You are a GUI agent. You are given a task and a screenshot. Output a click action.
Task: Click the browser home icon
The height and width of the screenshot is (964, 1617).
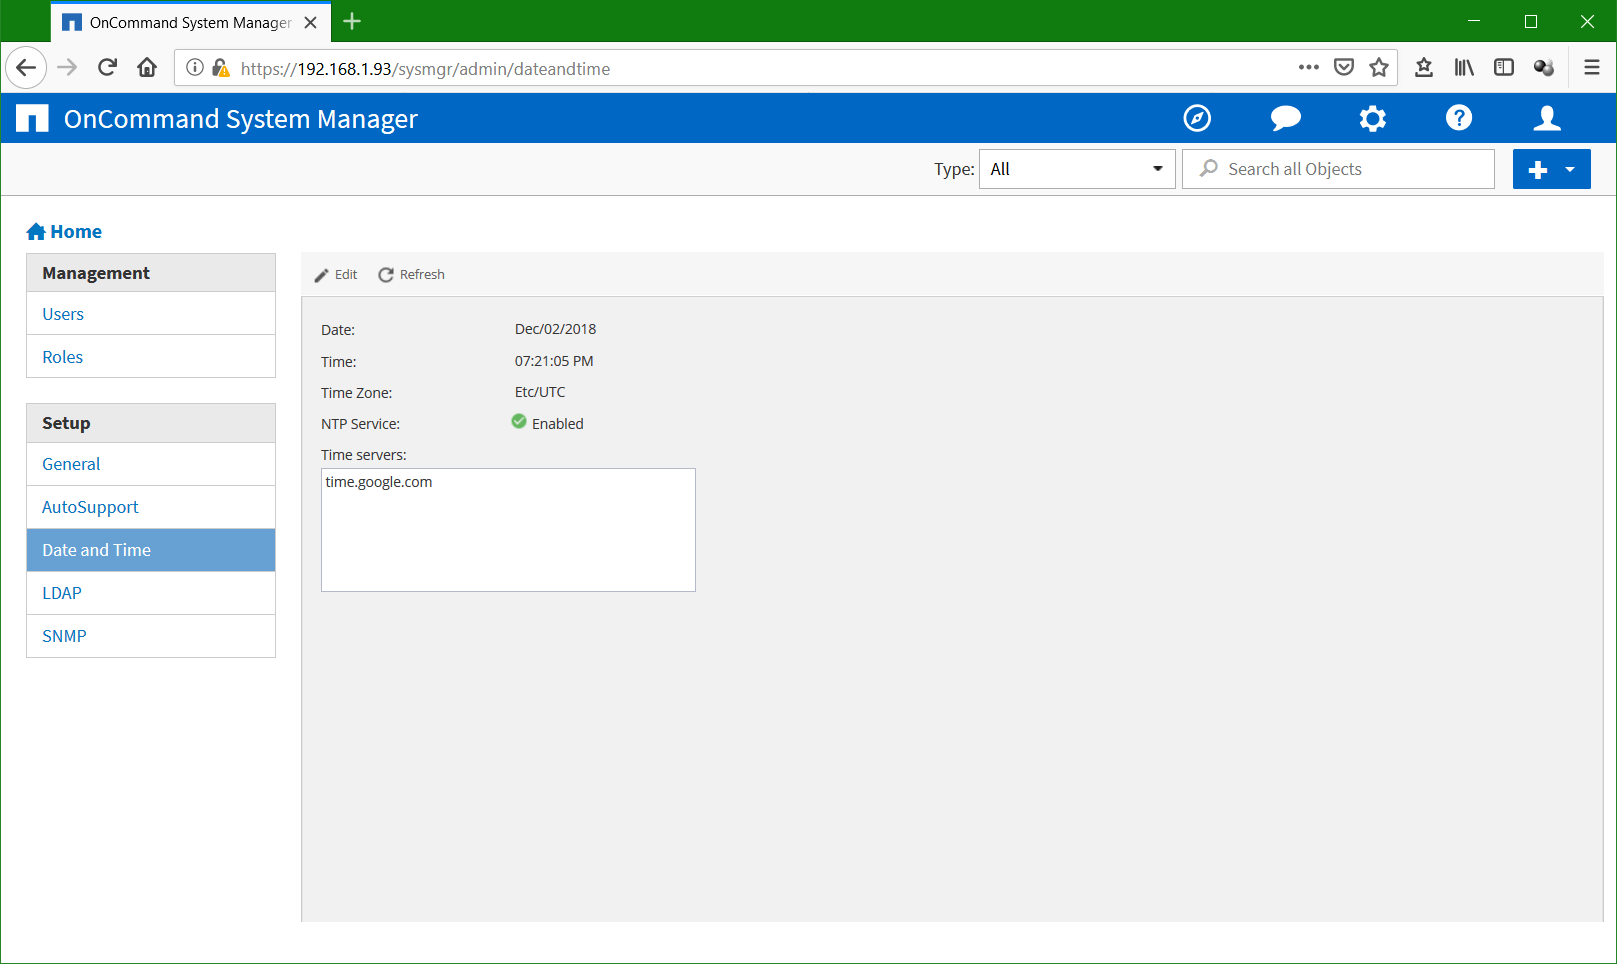[x=147, y=68]
